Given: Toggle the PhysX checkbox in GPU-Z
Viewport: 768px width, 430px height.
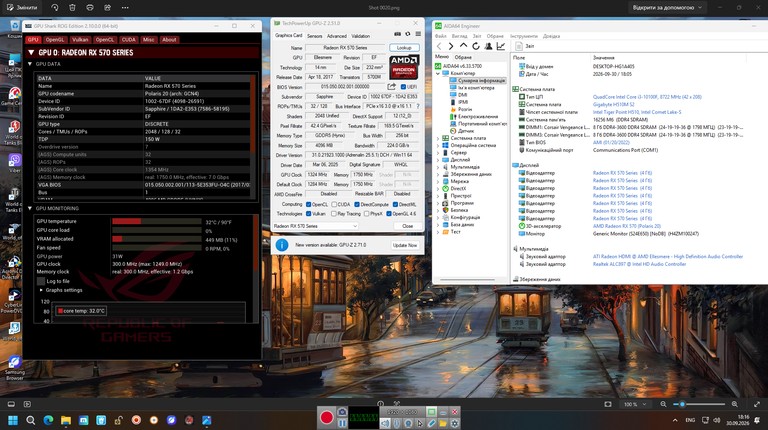Looking at the screenshot, I should tap(366, 214).
